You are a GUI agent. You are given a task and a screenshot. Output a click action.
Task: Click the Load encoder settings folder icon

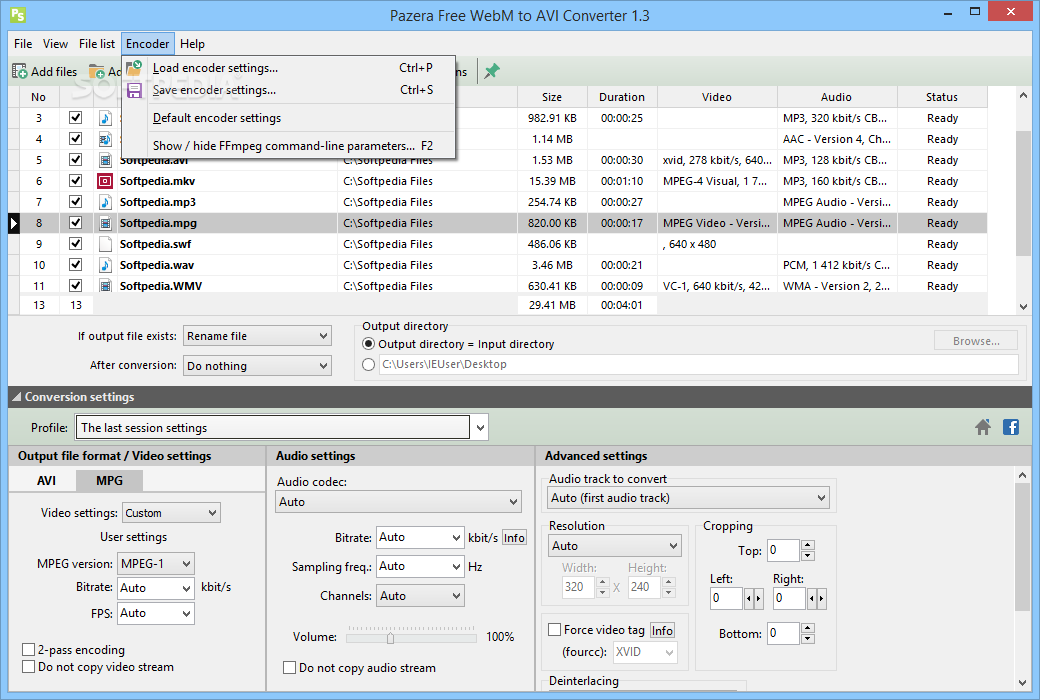(135, 68)
